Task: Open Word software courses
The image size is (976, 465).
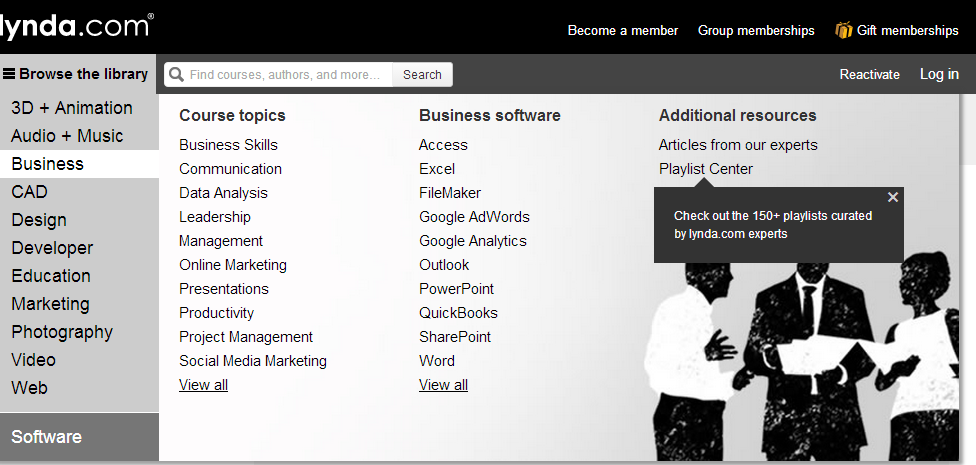Action: 437,361
